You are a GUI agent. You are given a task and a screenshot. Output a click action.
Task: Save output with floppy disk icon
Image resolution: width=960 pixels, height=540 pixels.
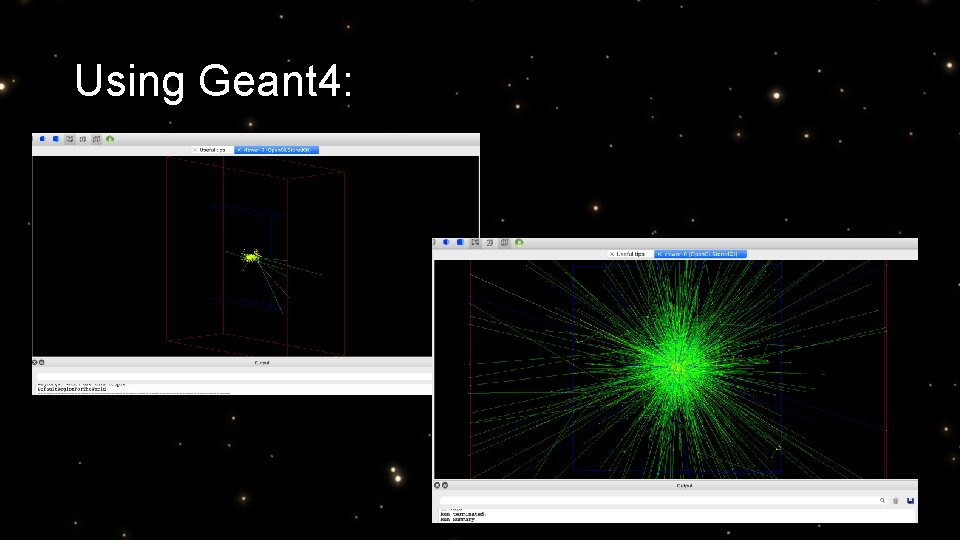pyautogui.click(x=910, y=500)
